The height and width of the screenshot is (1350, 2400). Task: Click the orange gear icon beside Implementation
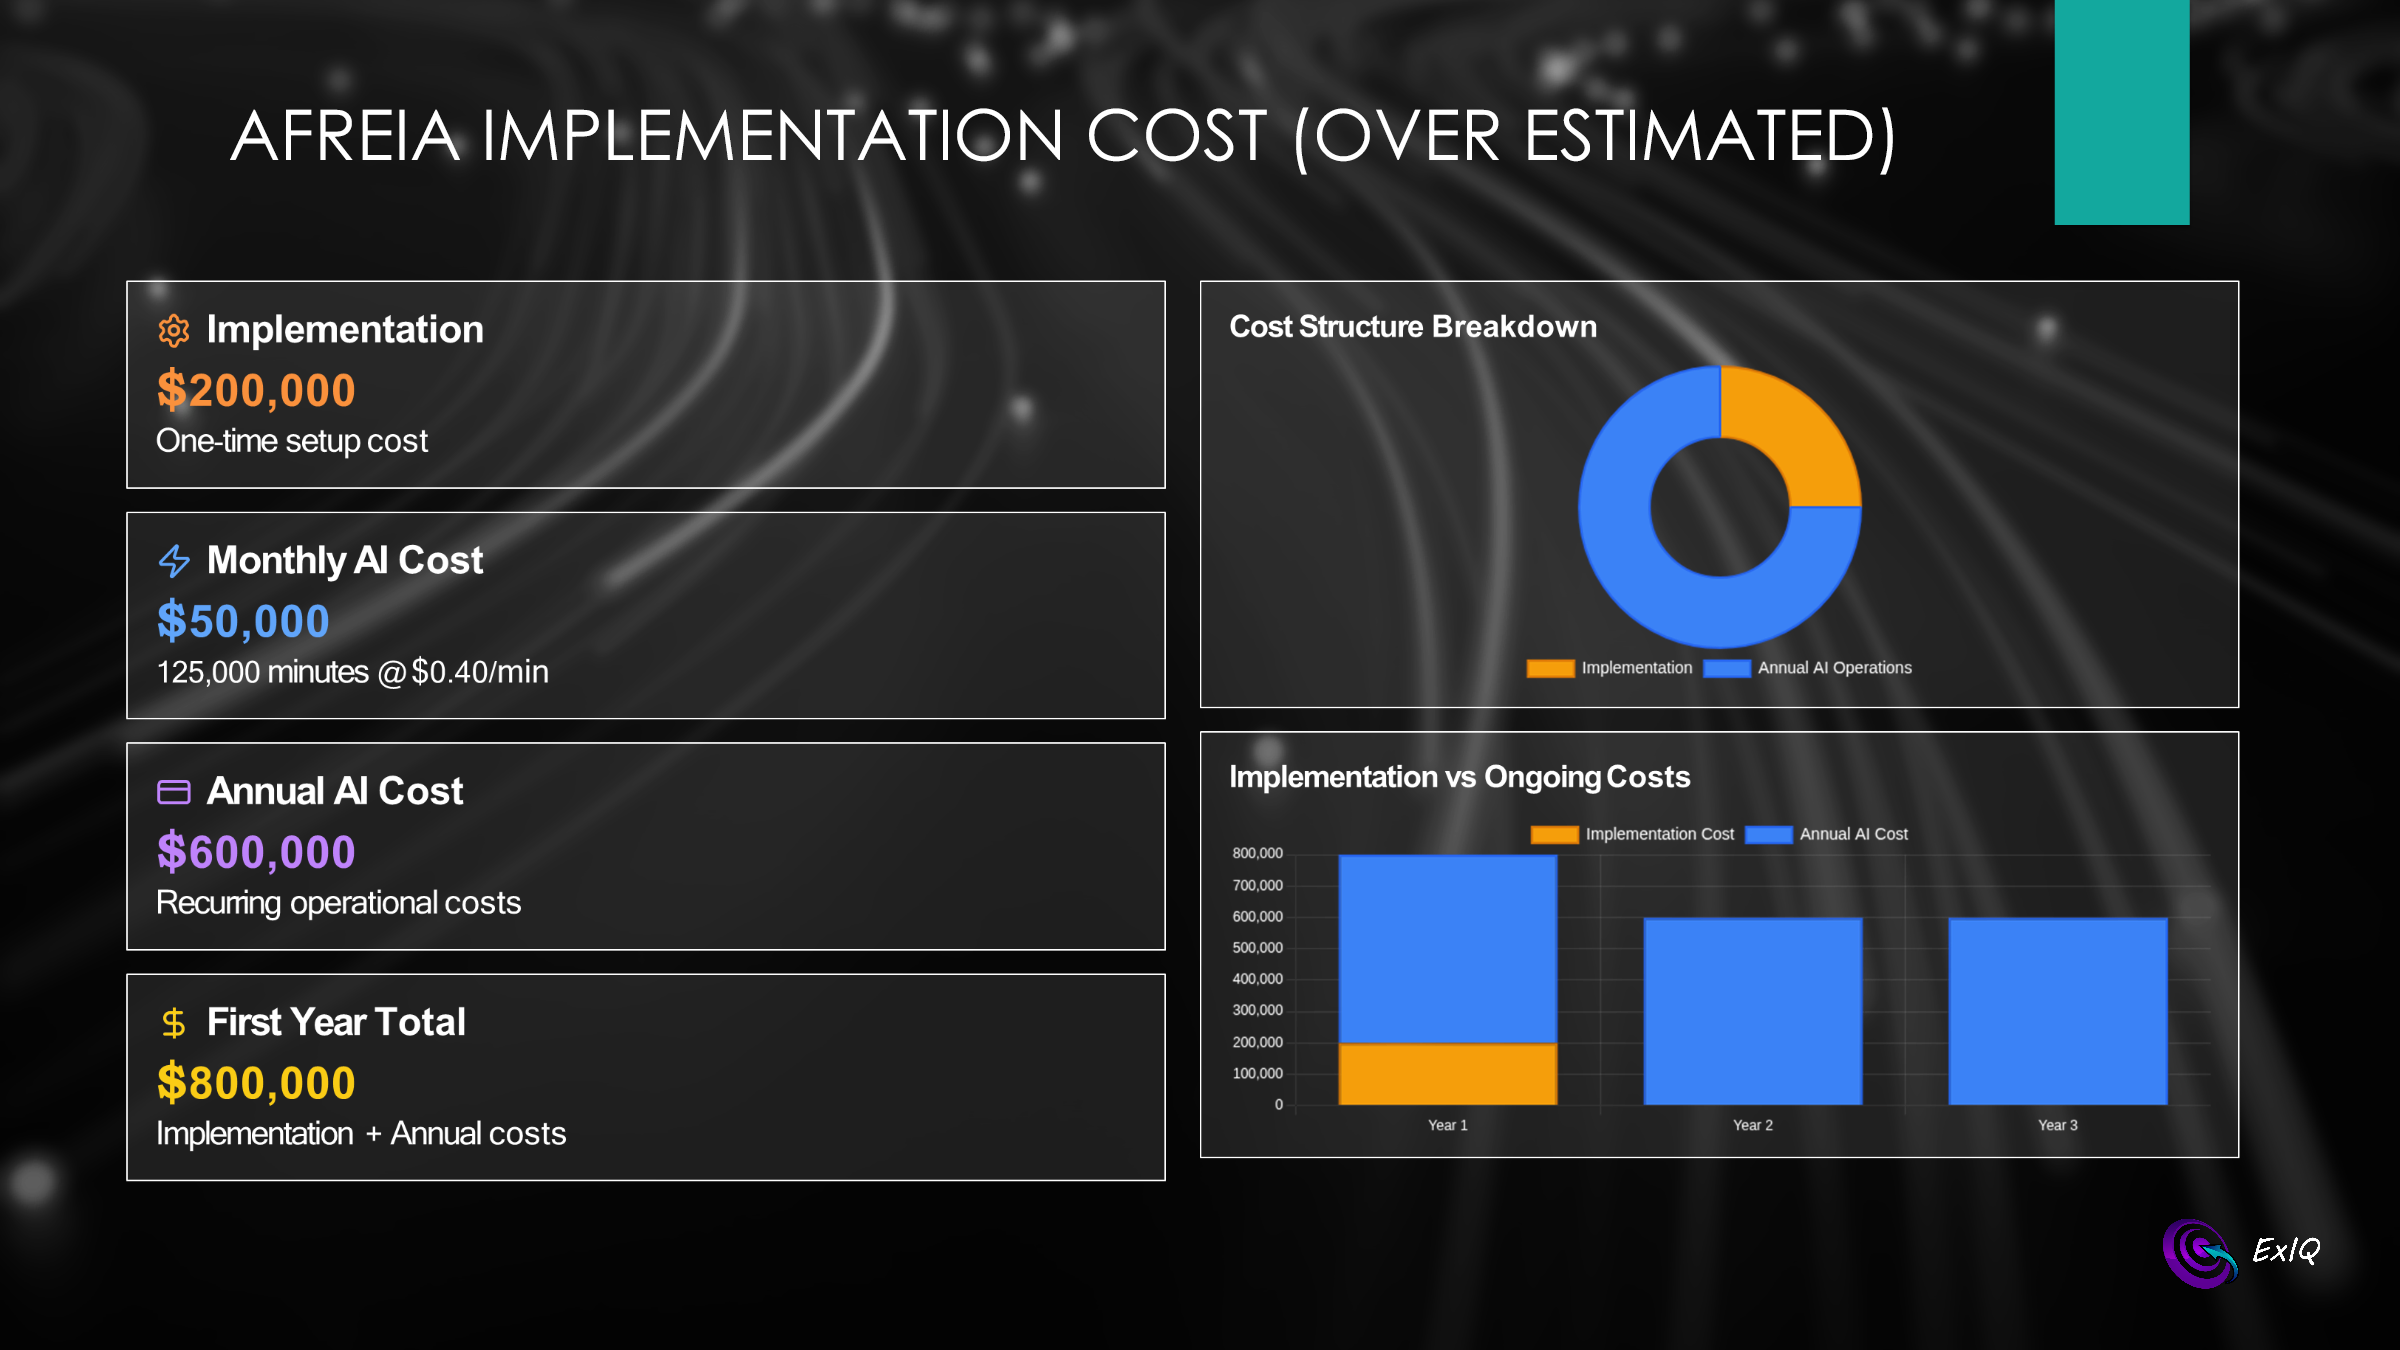point(174,331)
